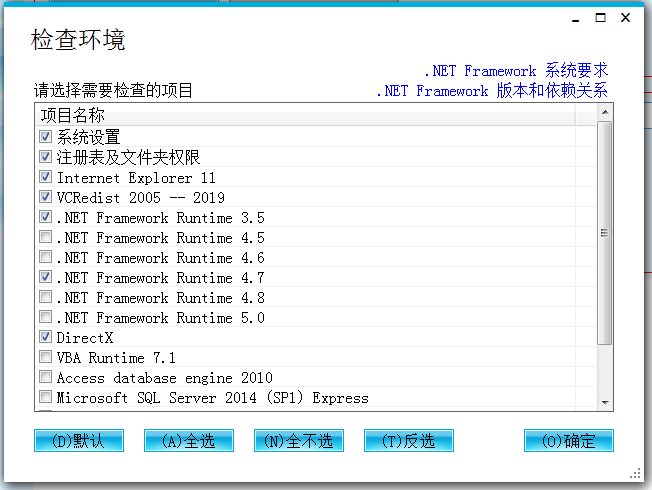This screenshot has height=490, width=652.
Task: Click the (D)默认 button
Action: [x=78, y=441]
